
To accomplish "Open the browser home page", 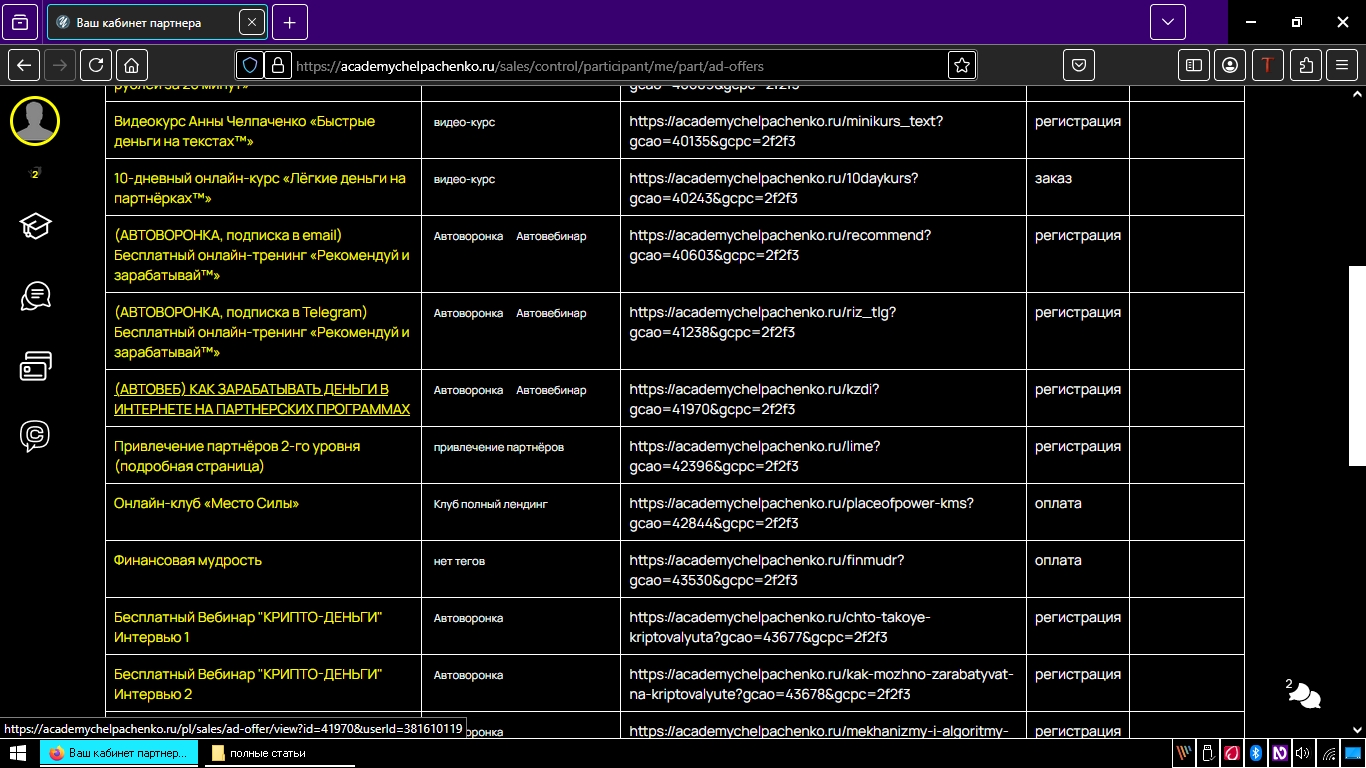I will coord(131,65).
